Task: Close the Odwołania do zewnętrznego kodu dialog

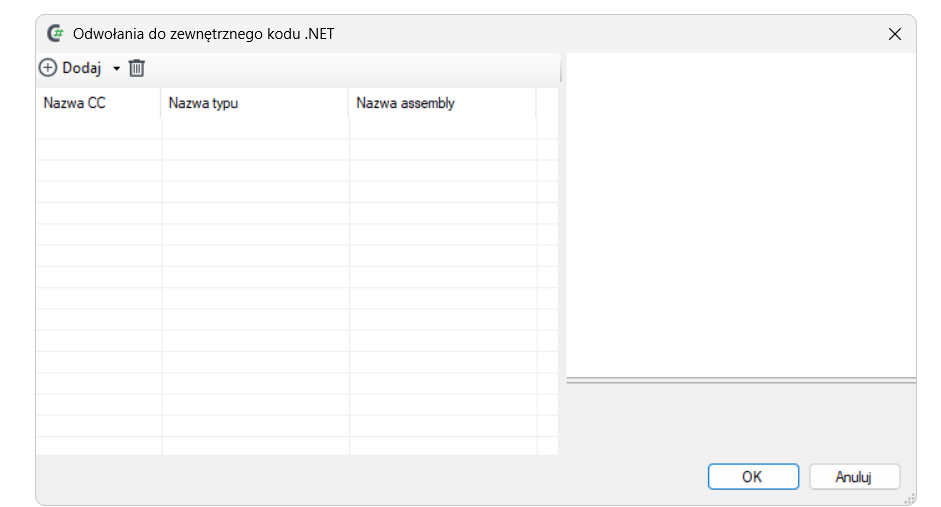Action: click(x=895, y=34)
